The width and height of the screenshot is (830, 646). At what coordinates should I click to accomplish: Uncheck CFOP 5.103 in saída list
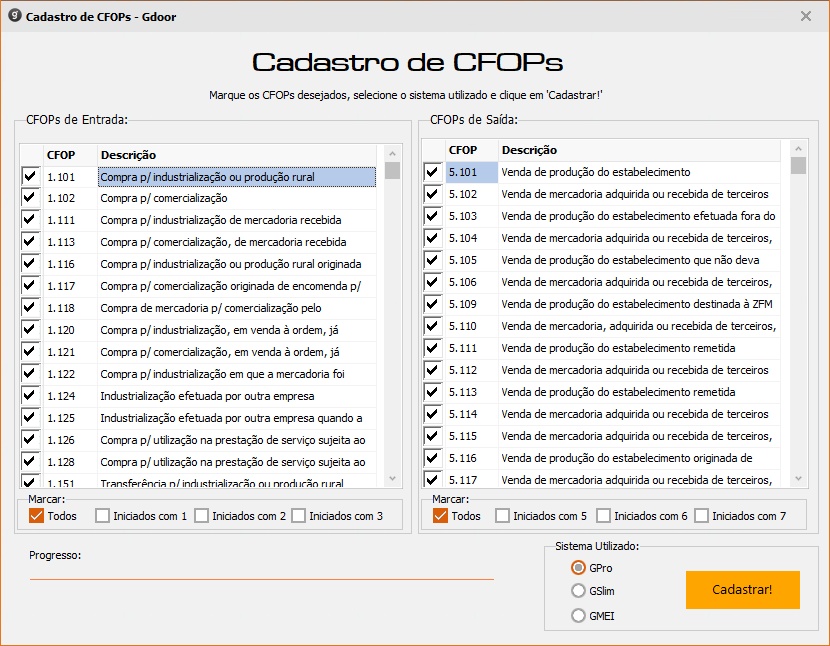point(432,216)
